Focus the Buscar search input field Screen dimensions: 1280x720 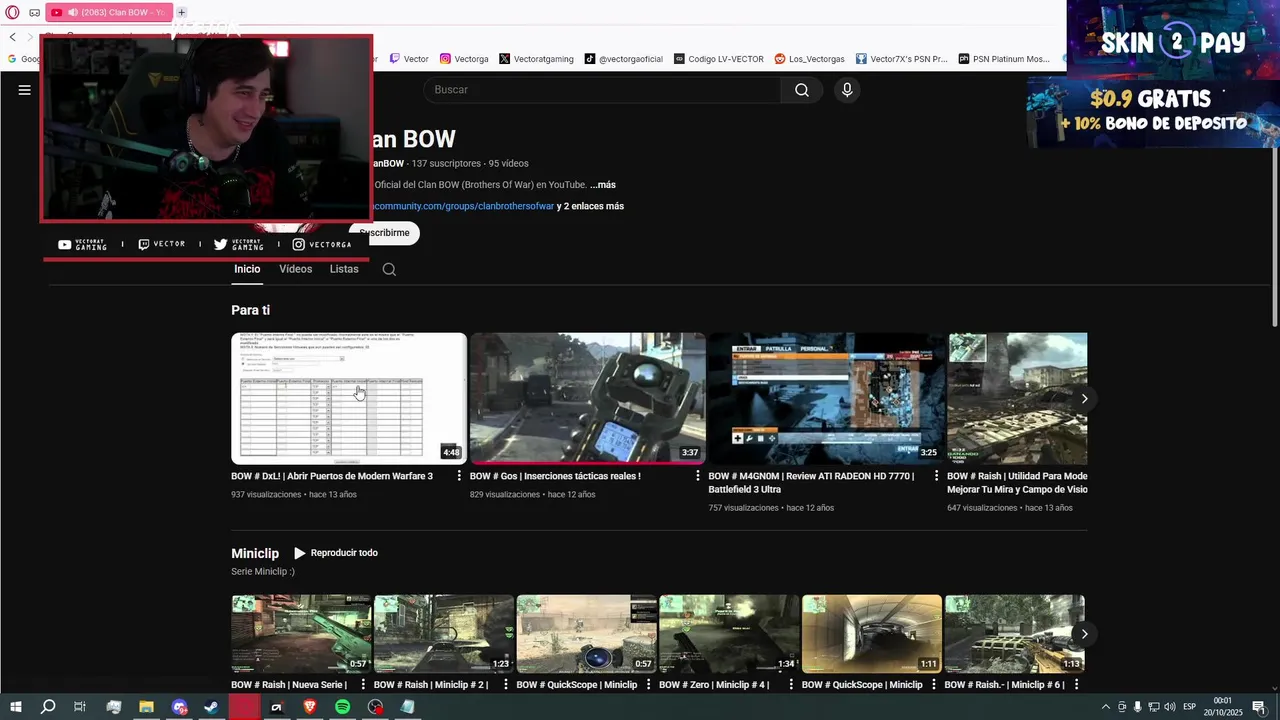603,90
